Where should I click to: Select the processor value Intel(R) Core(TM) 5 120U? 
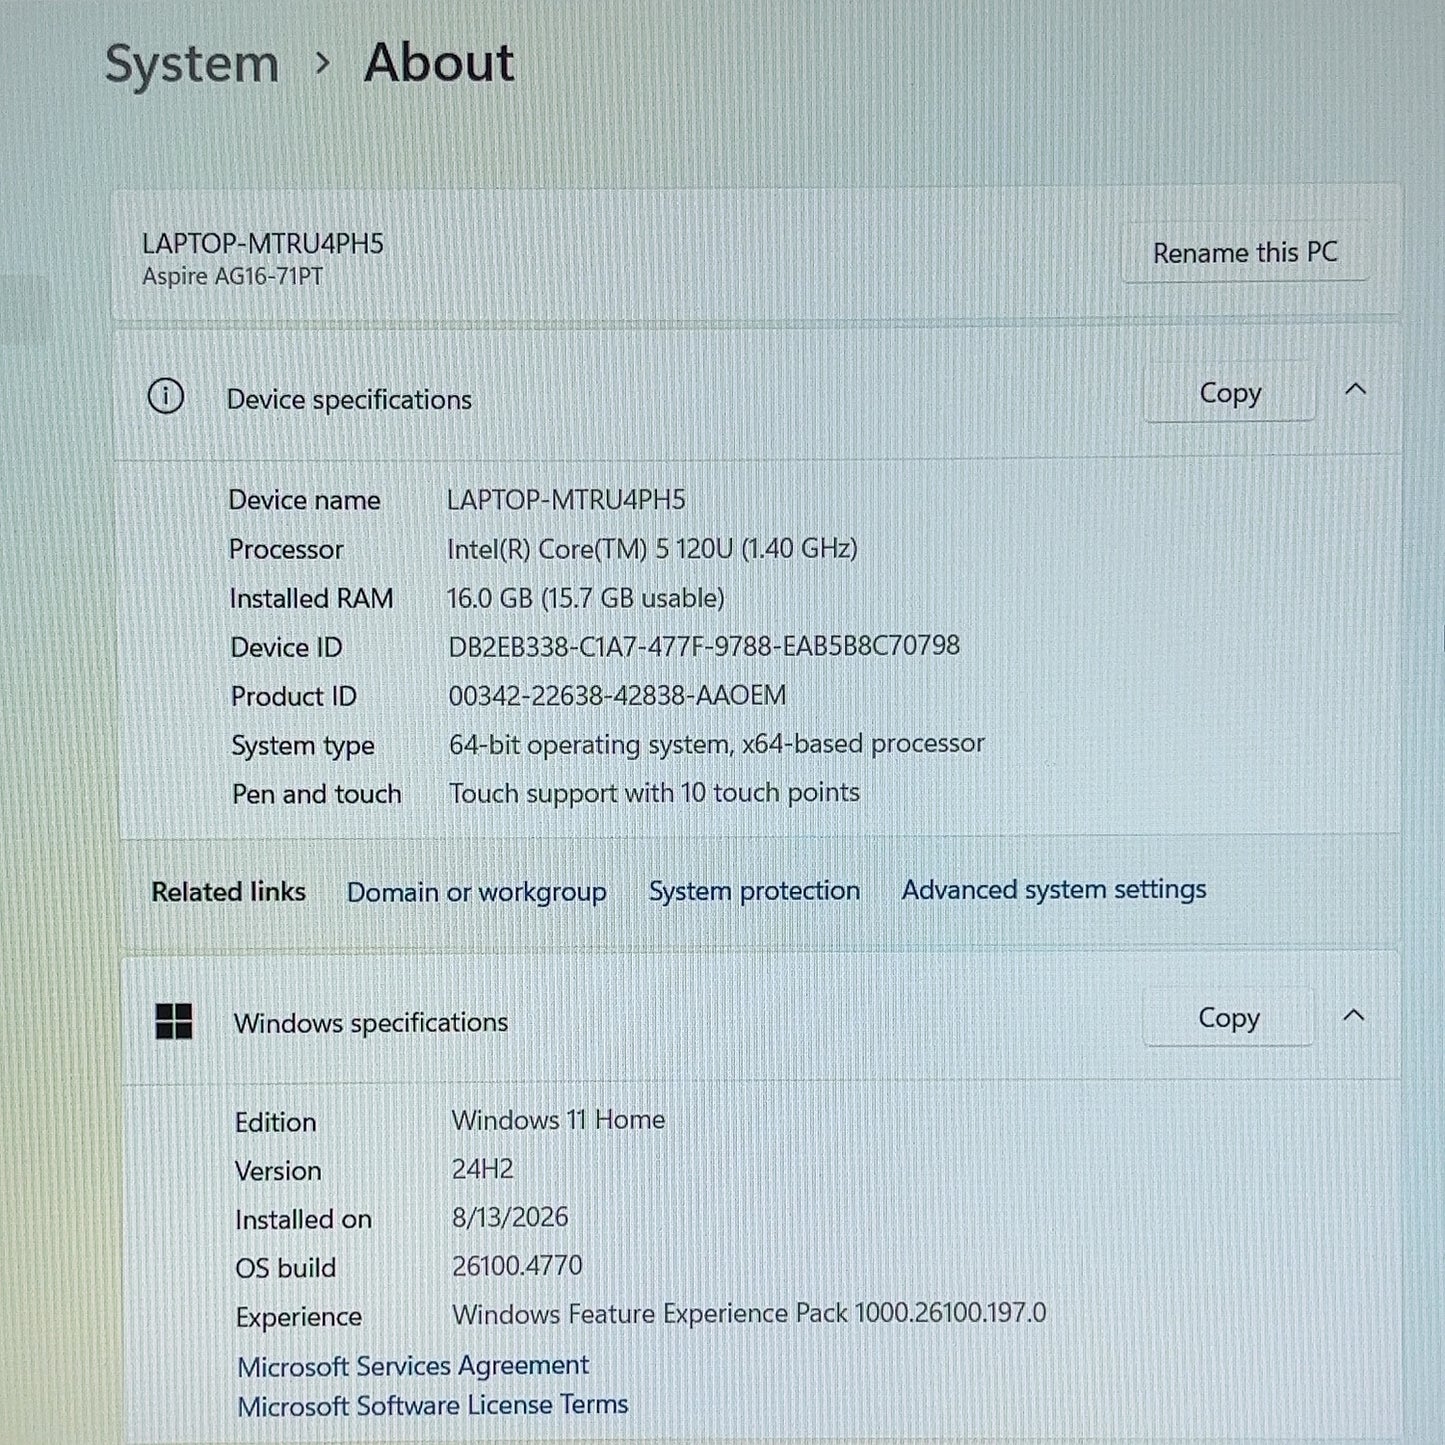[x=652, y=549]
